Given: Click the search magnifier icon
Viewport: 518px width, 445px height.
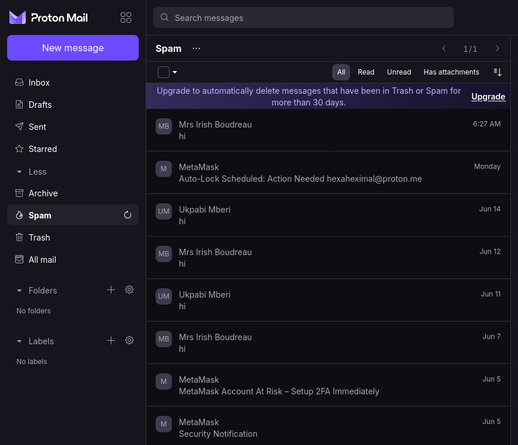Looking at the screenshot, I should point(164,17).
